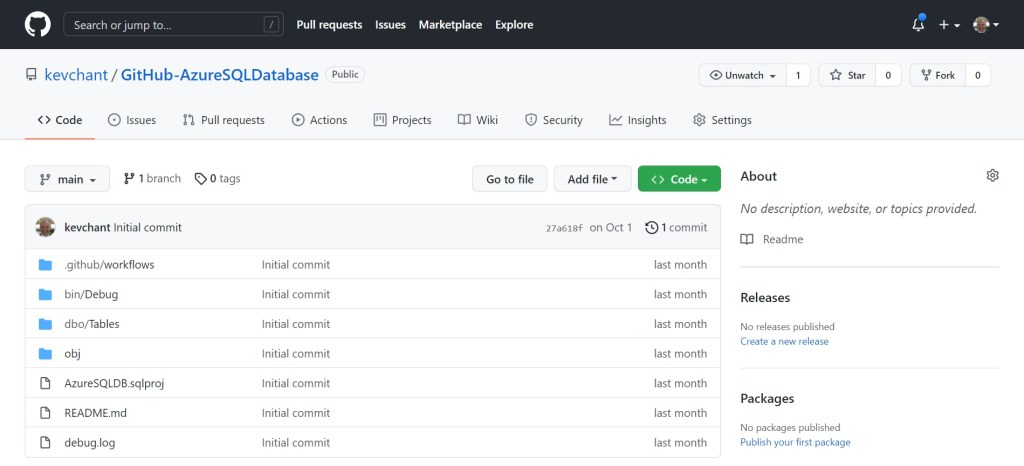1024x466 pixels.
Task: Open commit hash 27a618f
Action: click(564, 228)
